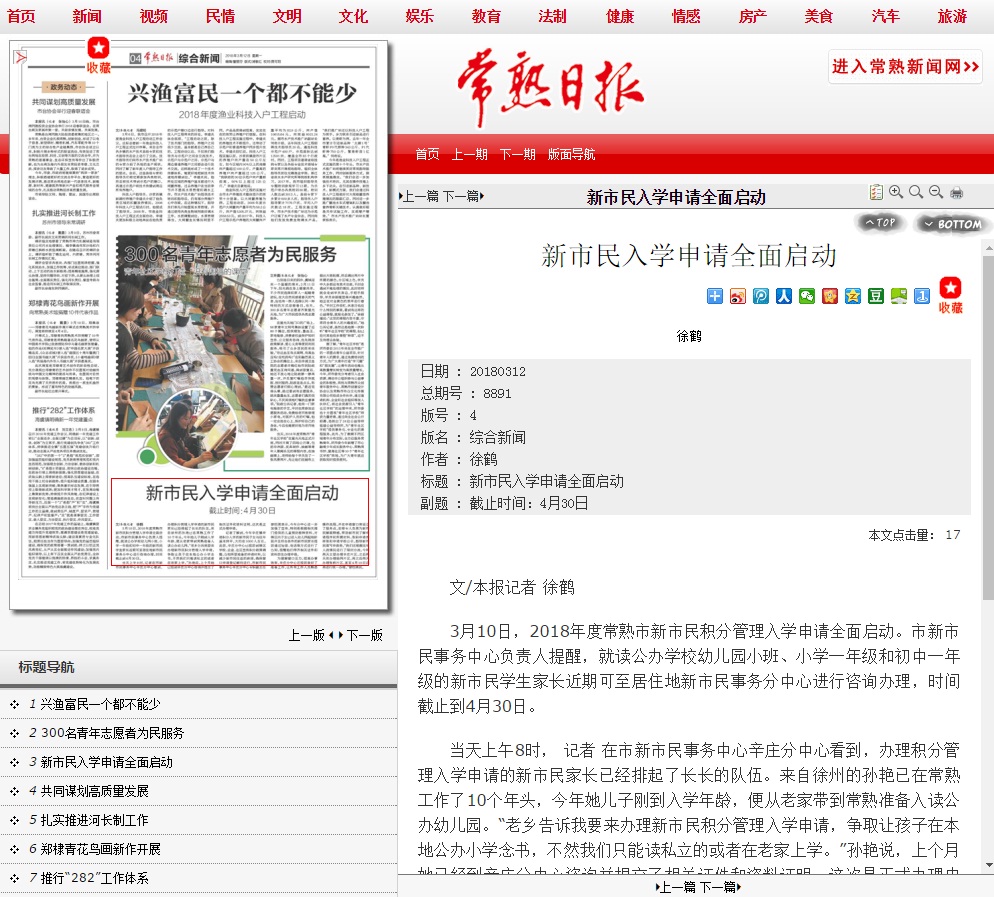The image size is (994, 897).
Task: Open the 娱乐 menu item
Action: 420,16
